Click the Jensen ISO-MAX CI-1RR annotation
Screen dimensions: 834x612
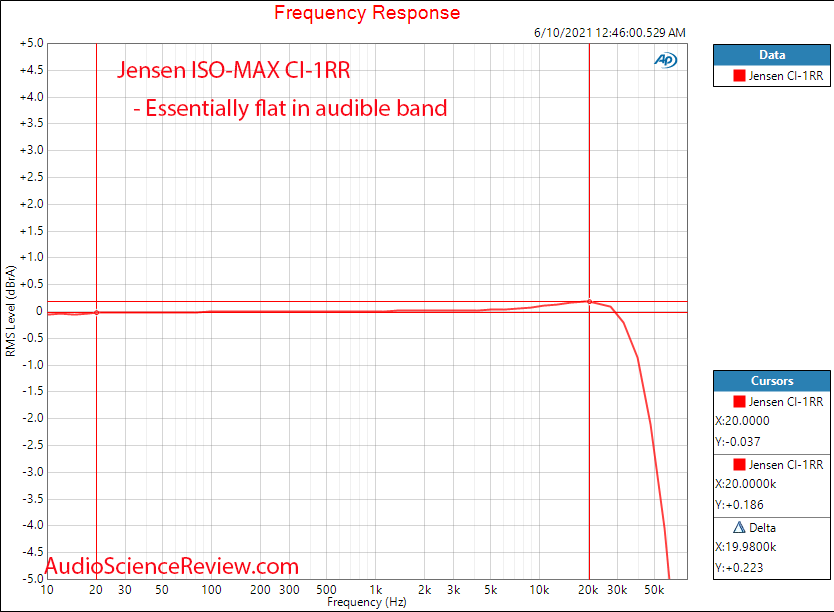[233, 70]
